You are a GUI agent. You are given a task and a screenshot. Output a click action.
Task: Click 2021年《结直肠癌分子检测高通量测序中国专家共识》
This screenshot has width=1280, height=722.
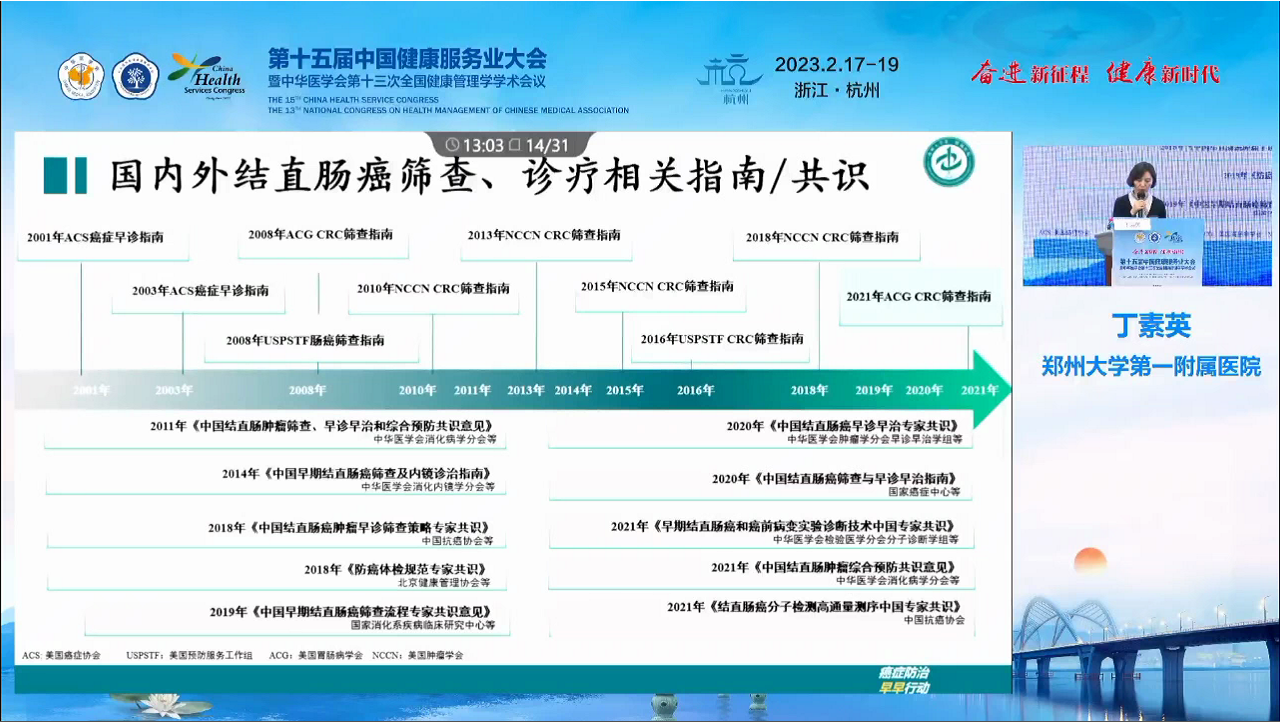(x=813, y=607)
